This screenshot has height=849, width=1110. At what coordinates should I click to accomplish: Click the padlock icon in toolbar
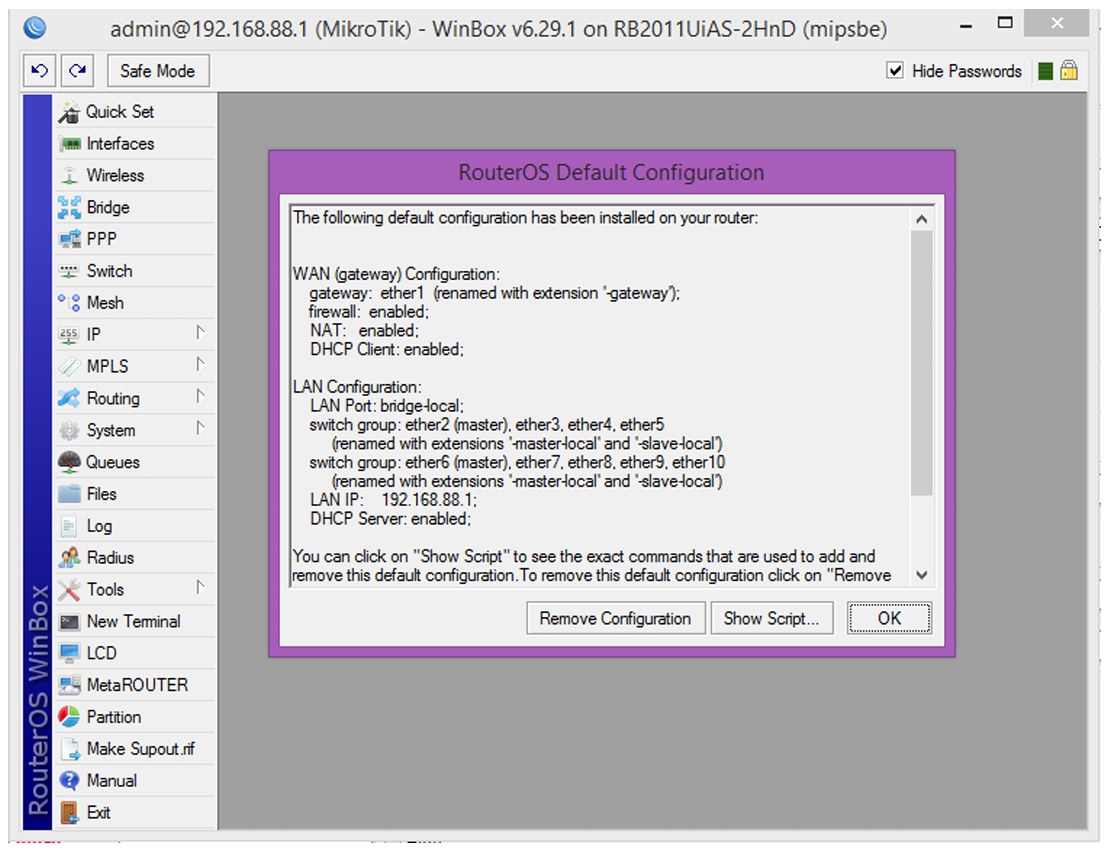(x=1069, y=71)
